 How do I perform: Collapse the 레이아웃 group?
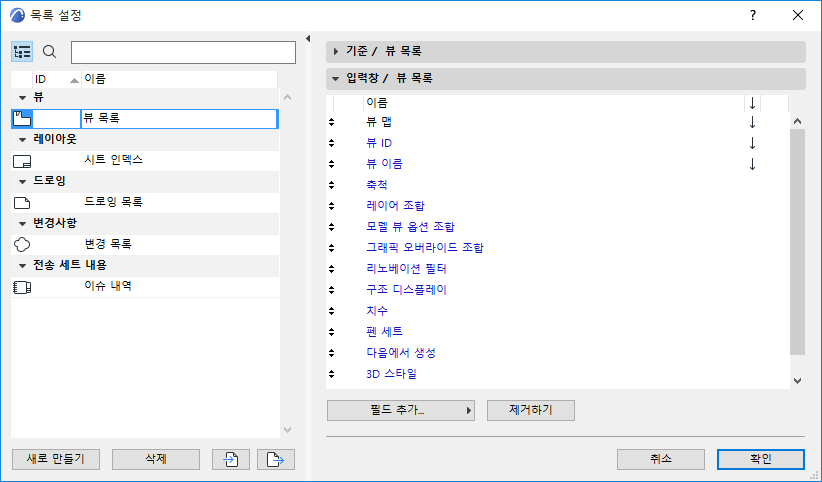click(x=22, y=140)
